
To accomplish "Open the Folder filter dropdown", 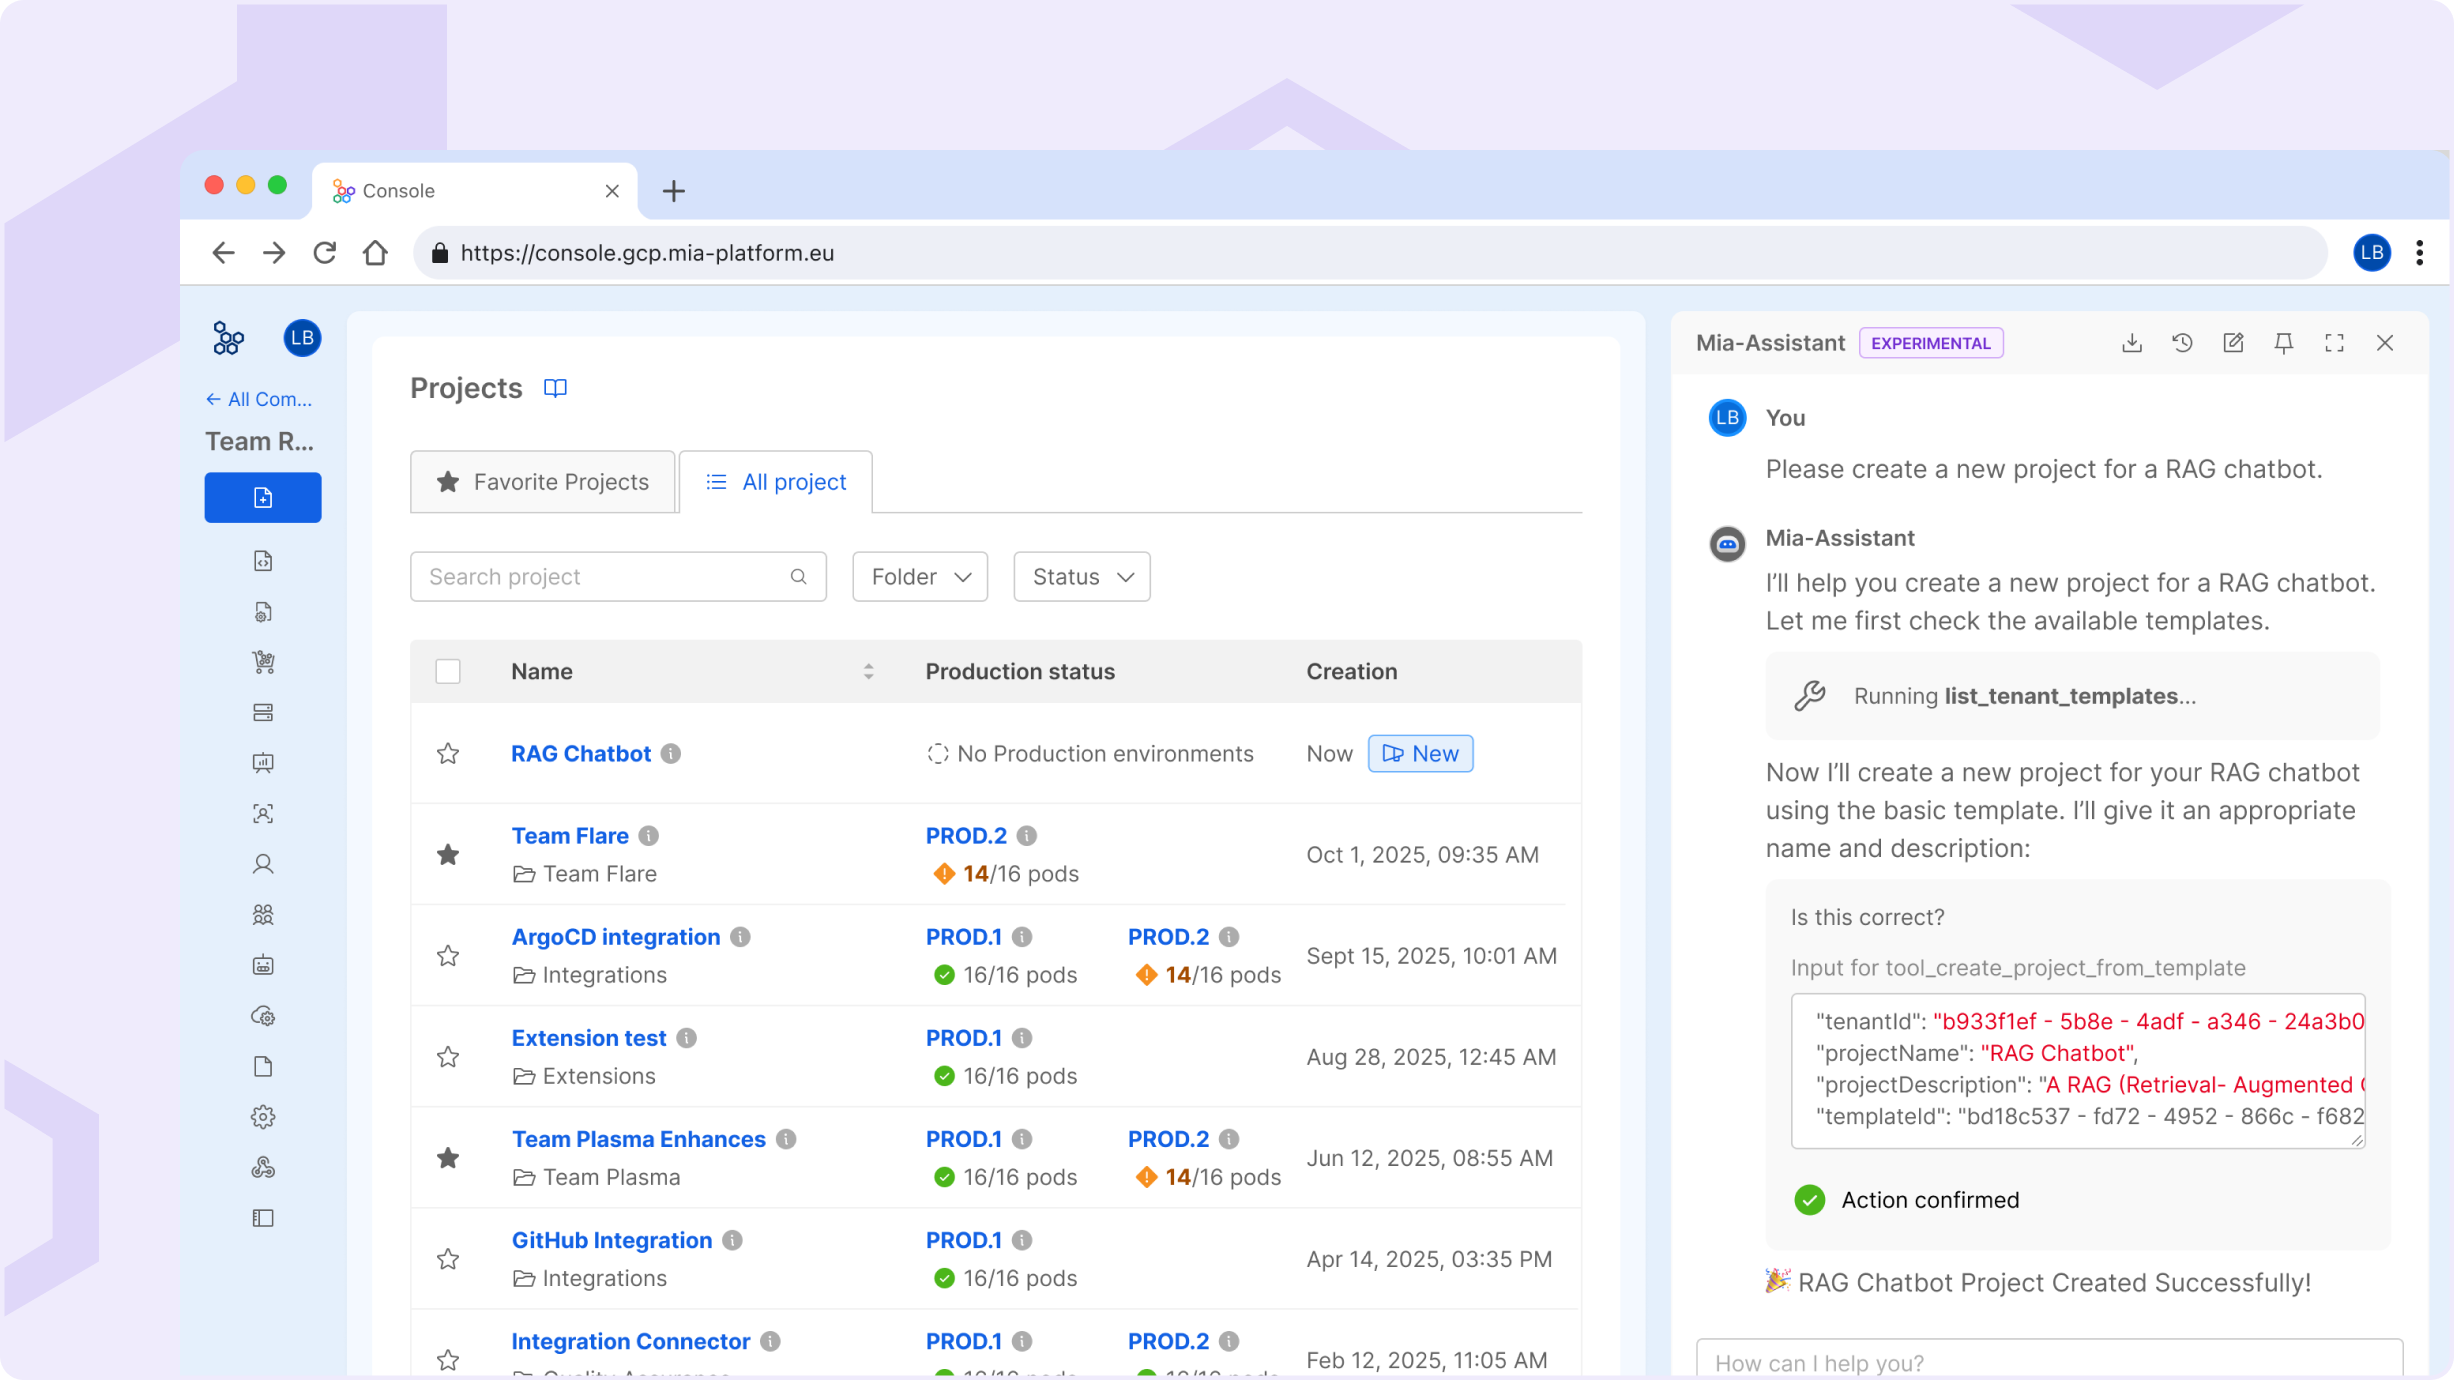I will pyautogui.click(x=919, y=577).
